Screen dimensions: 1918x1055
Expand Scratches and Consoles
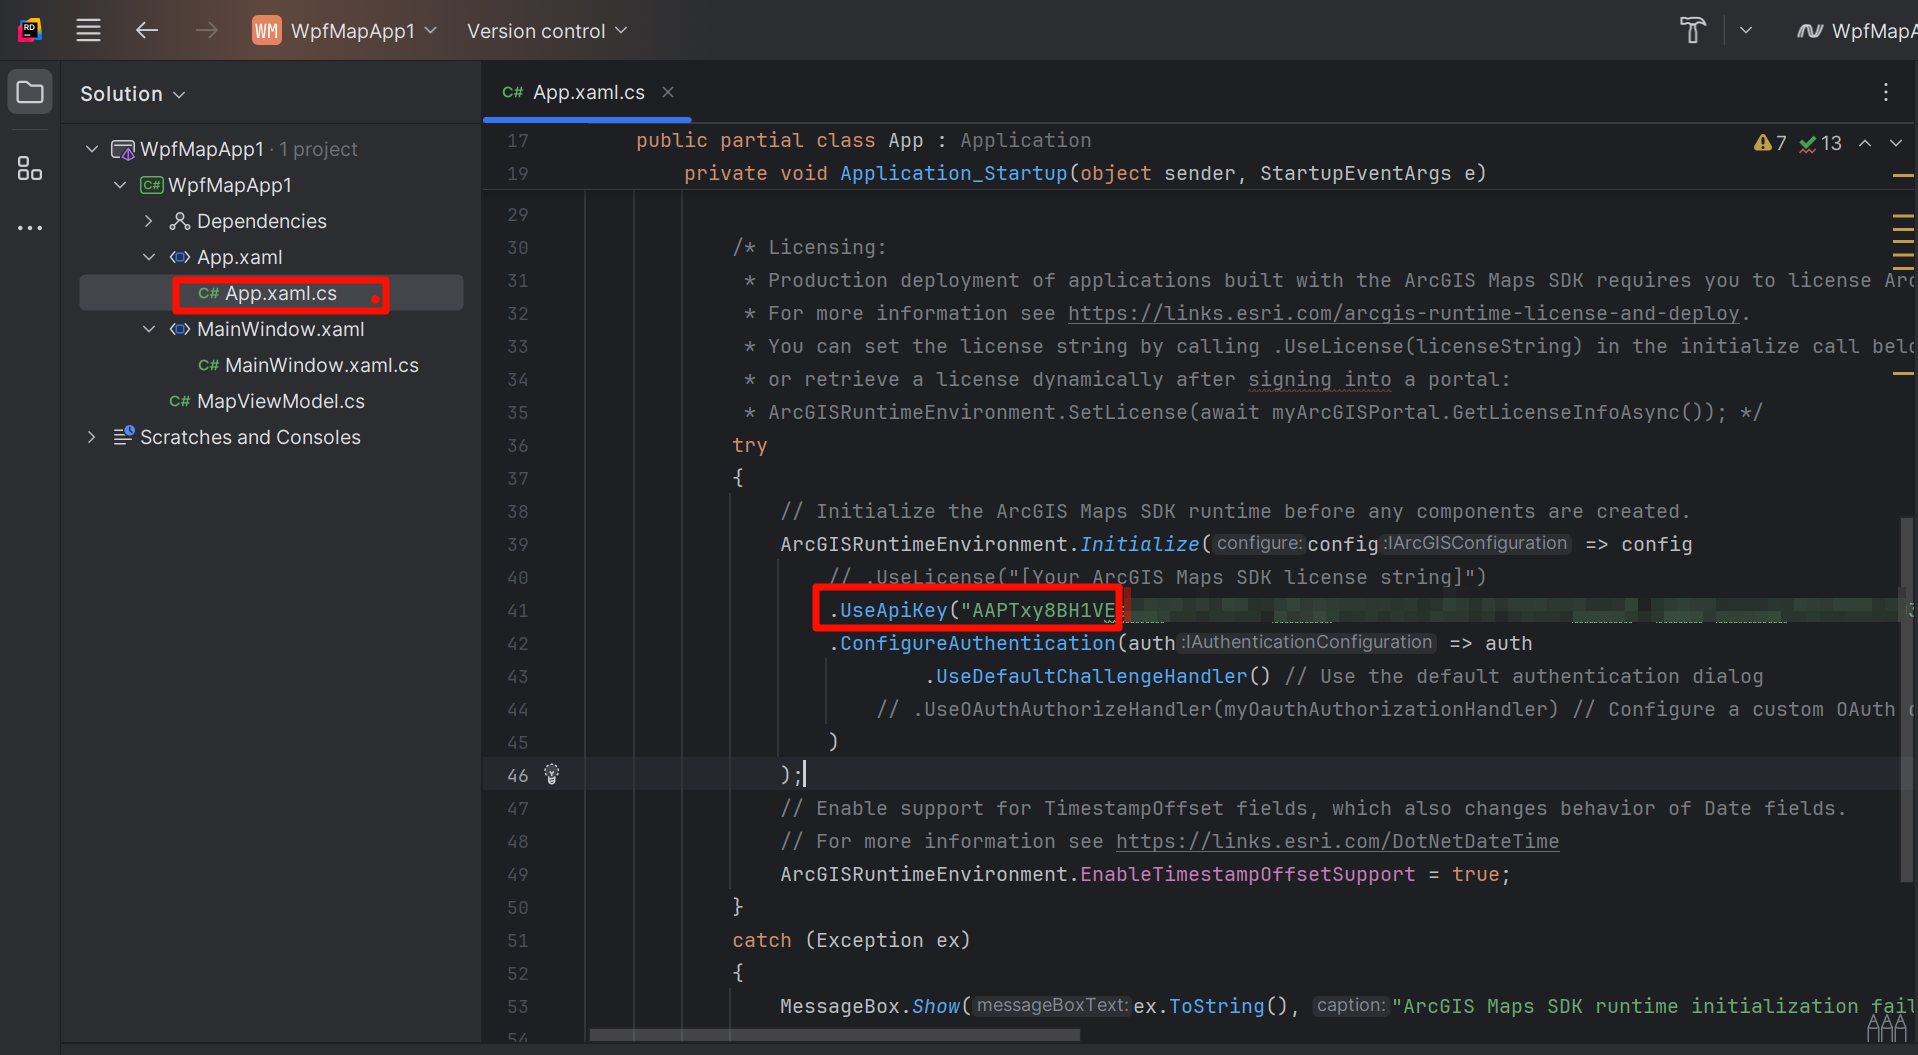[x=92, y=437]
